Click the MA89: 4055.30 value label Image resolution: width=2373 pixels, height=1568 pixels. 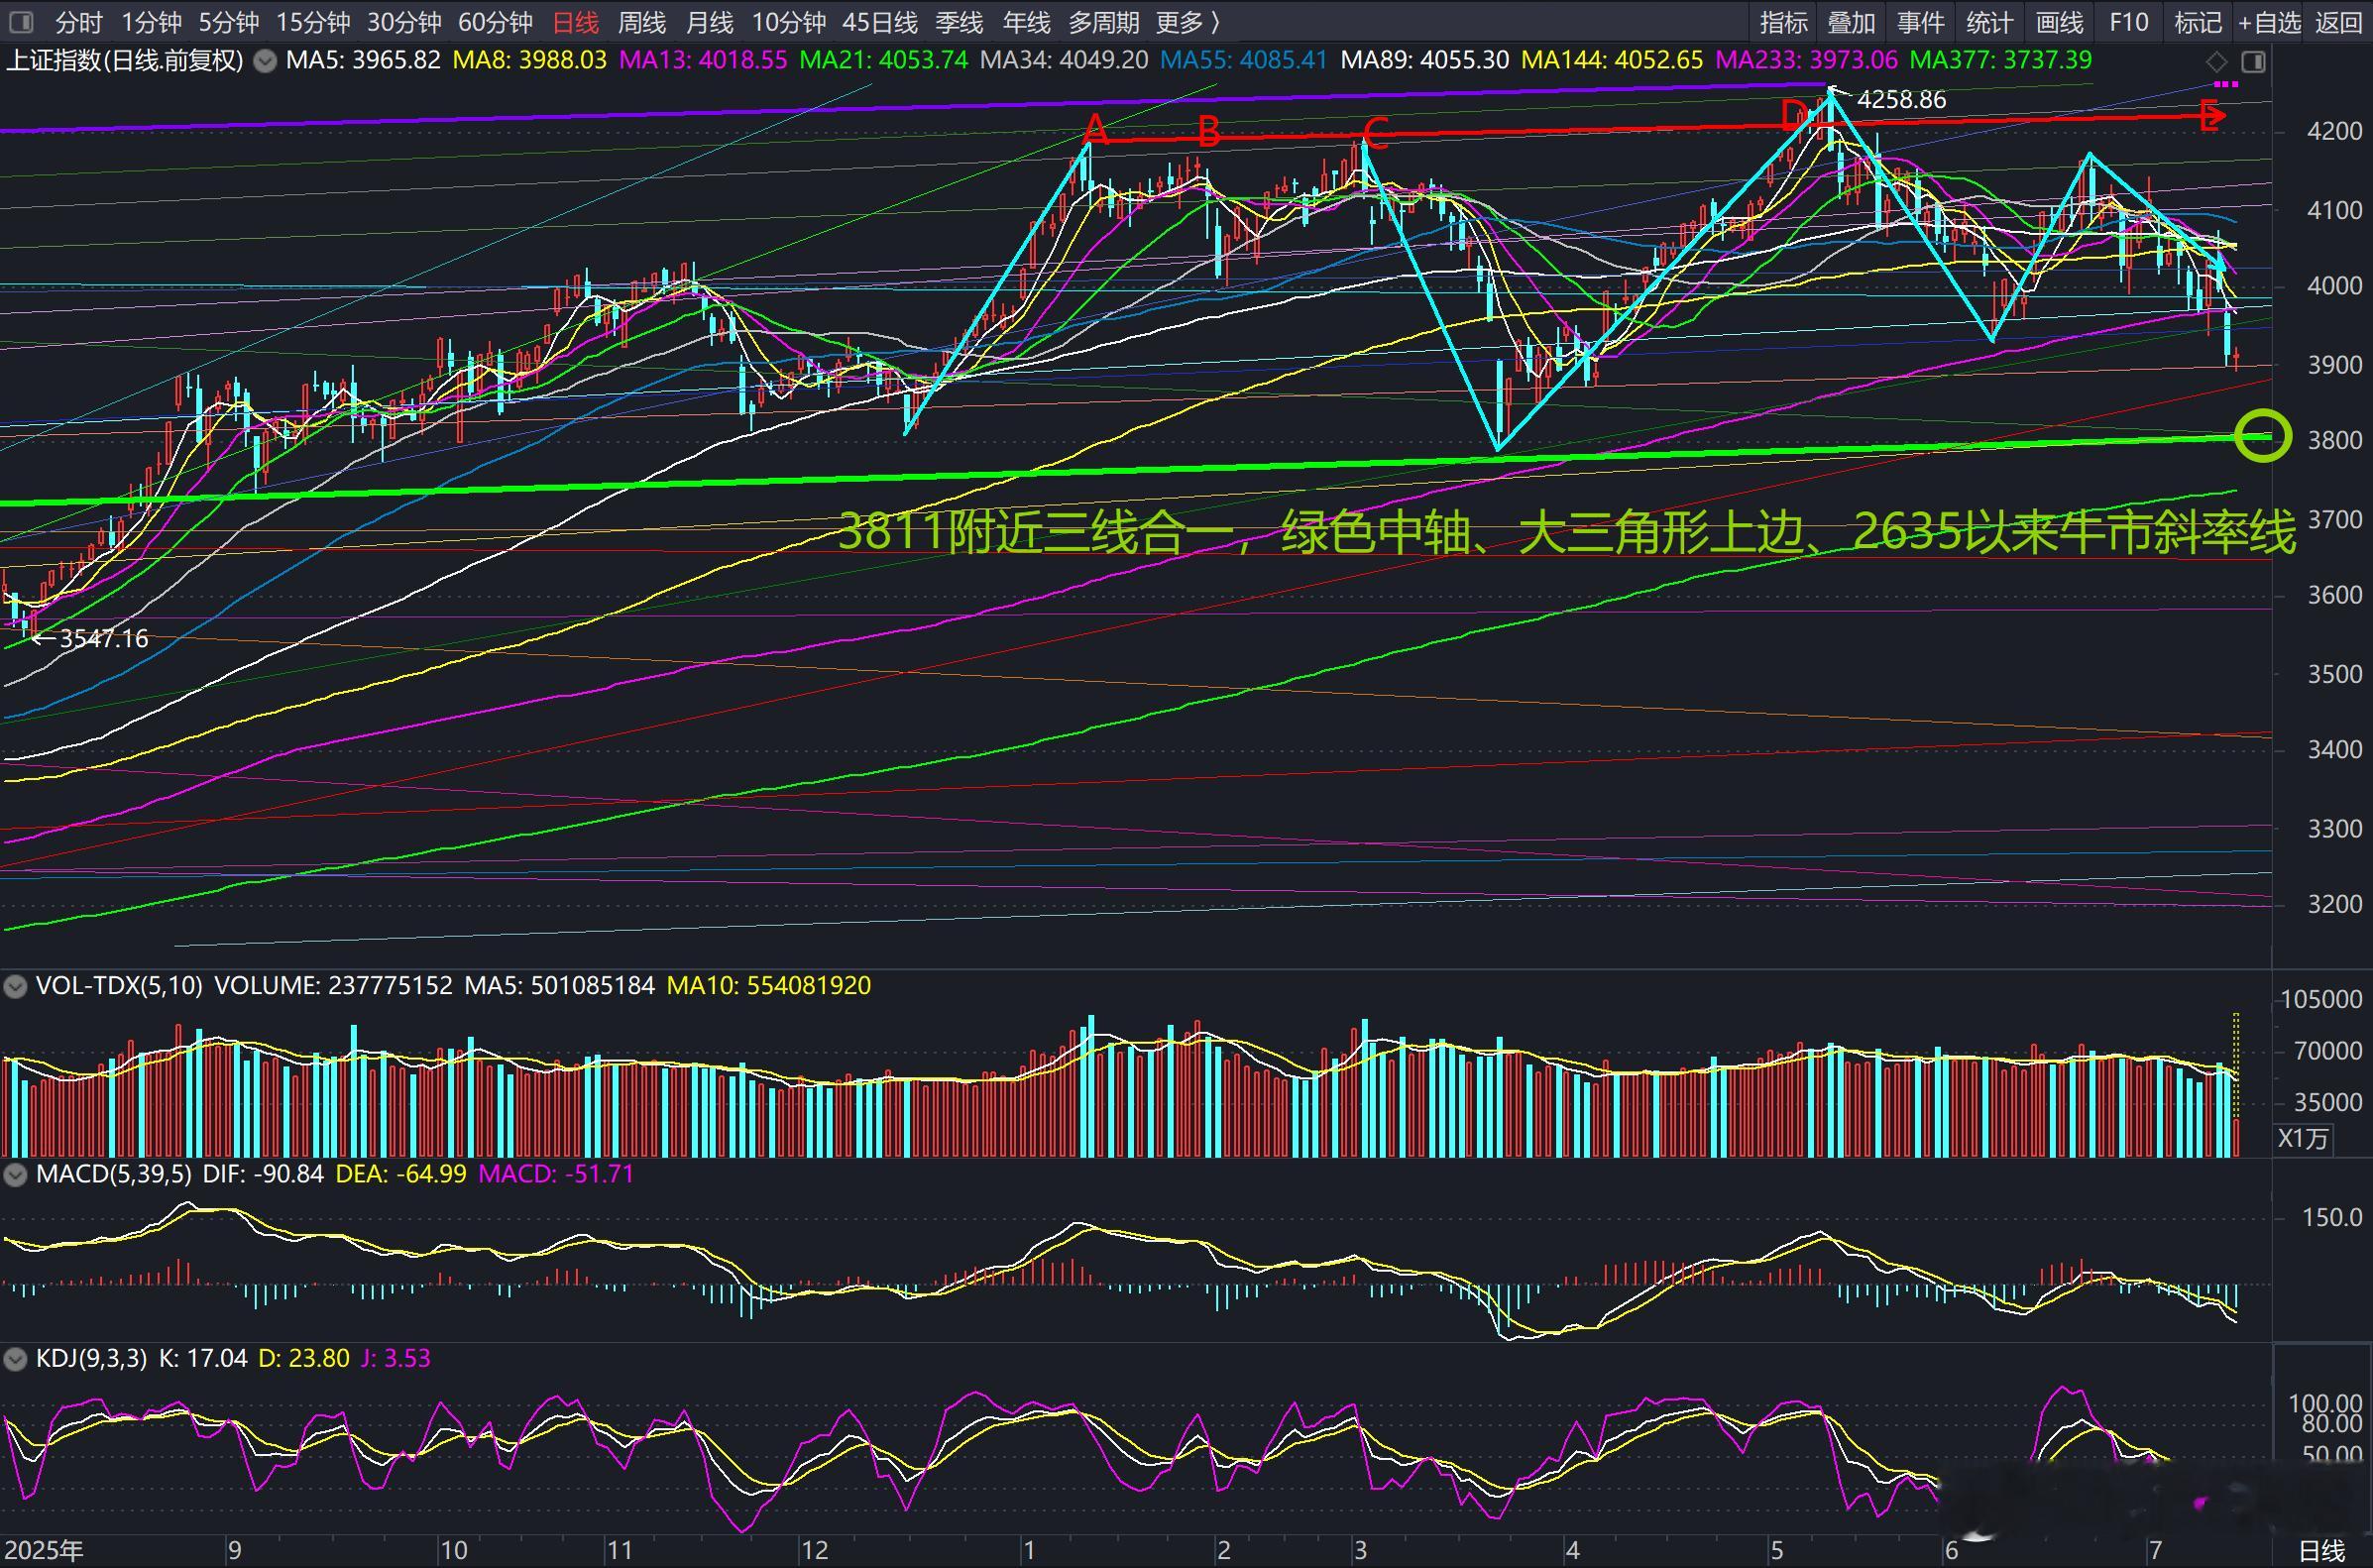click(x=1425, y=61)
